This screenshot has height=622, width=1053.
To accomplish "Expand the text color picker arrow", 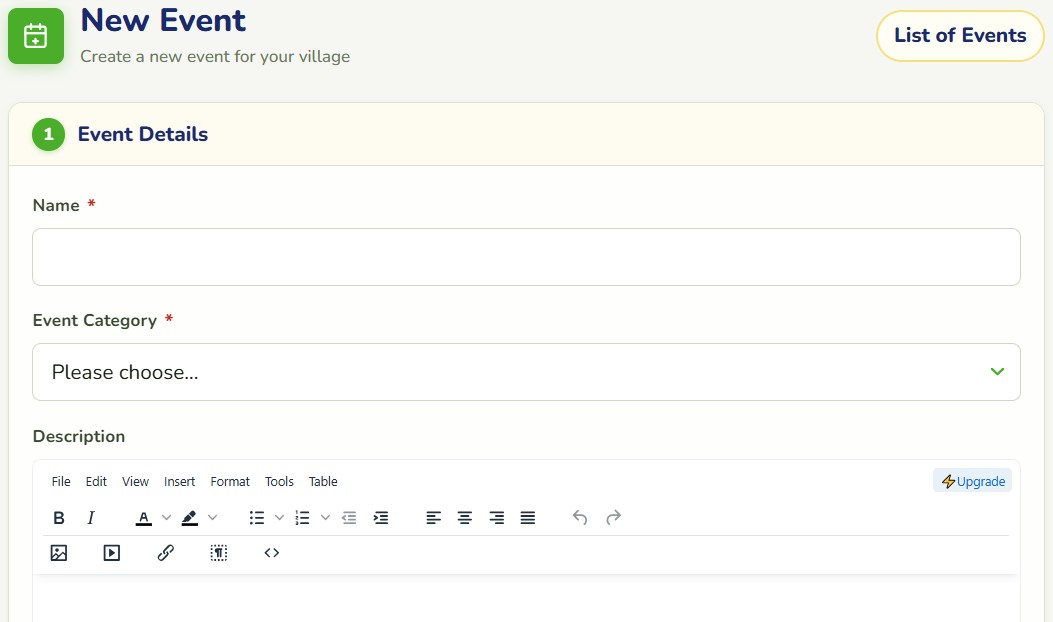I will [166, 518].
